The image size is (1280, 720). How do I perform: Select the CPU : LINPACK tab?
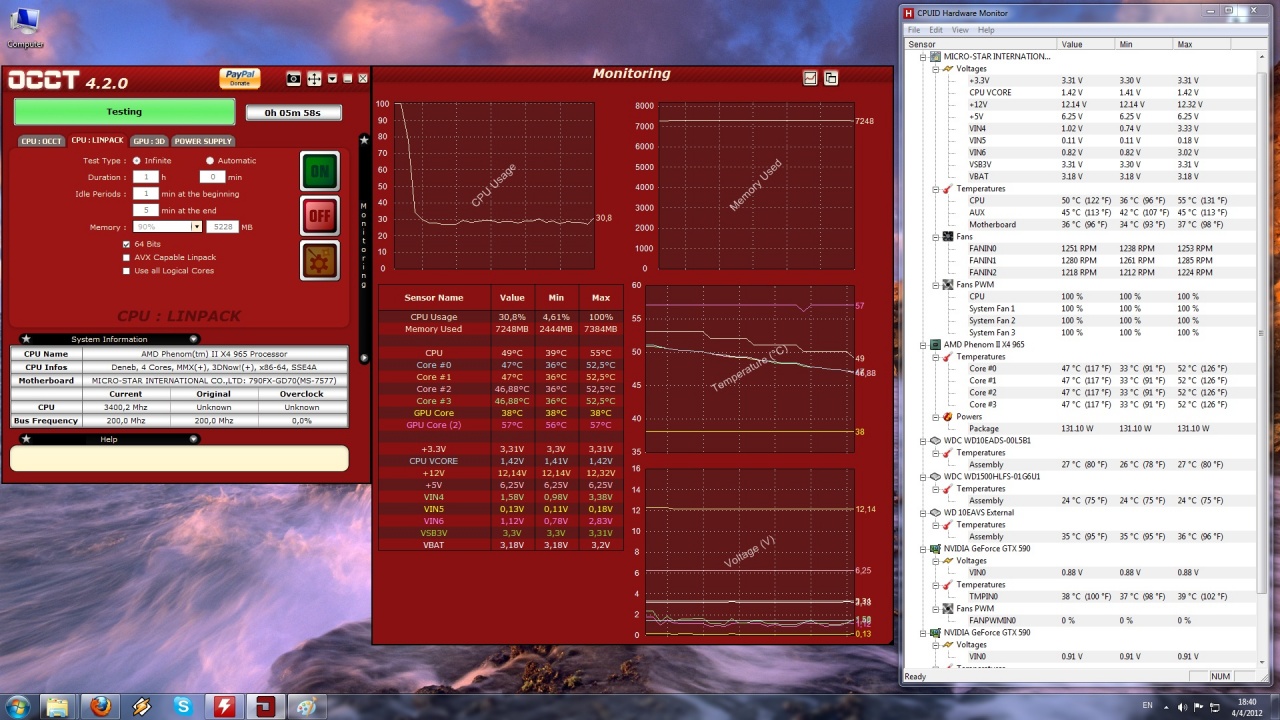[97, 141]
